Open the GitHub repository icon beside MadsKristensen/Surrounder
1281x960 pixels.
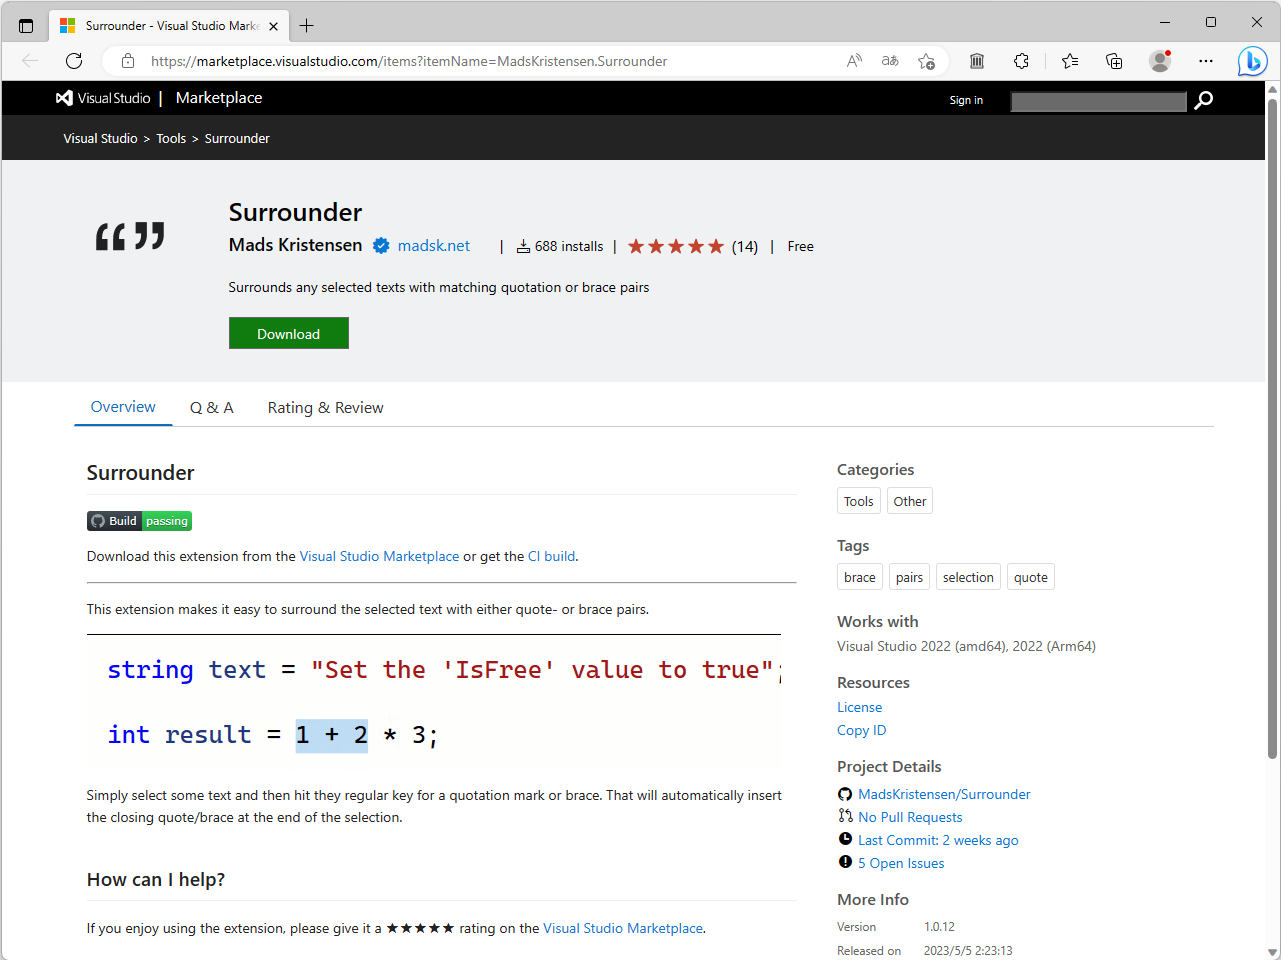pos(845,793)
